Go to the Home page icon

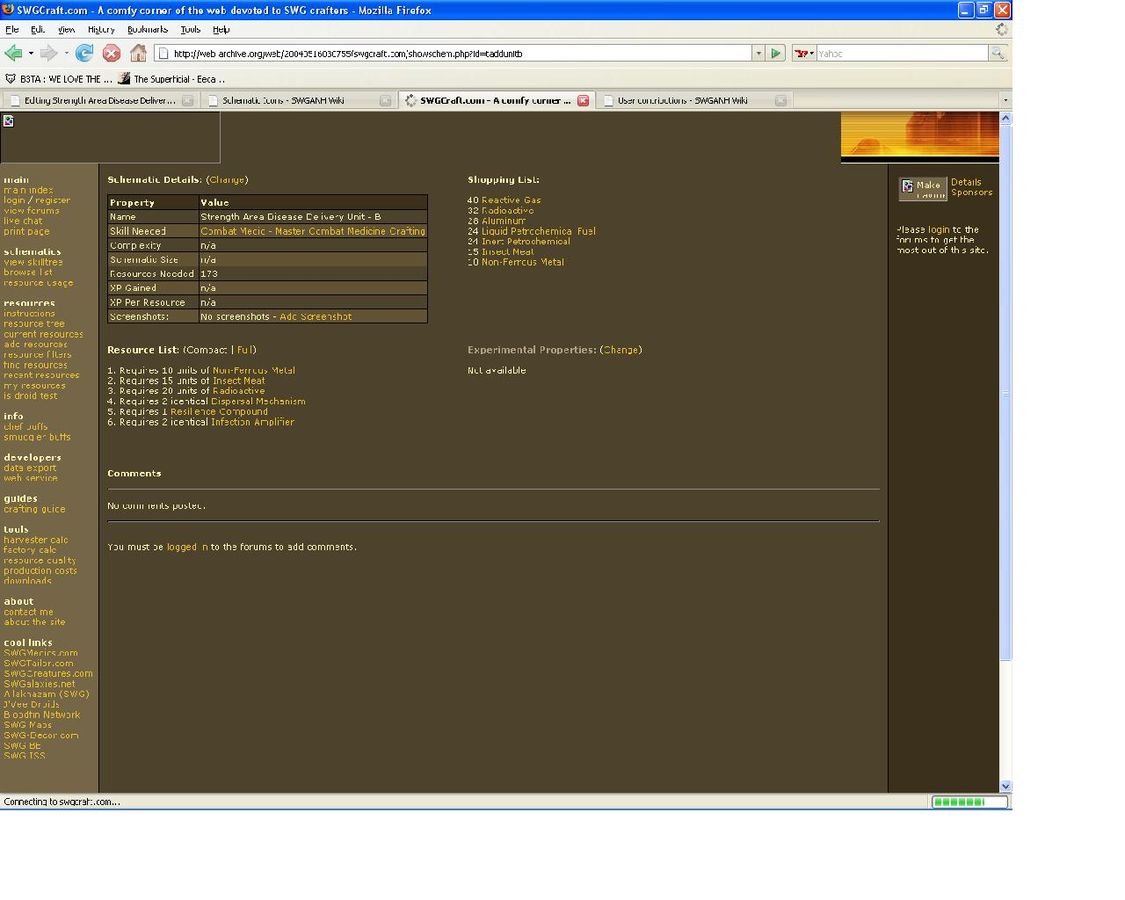coord(138,53)
